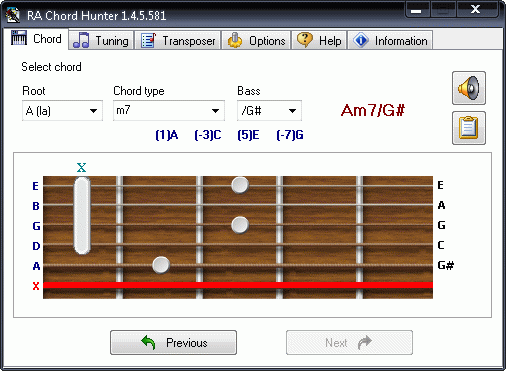Expand the Root dropdown showing A (la)
The image size is (506, 371).
click(62, 111)
